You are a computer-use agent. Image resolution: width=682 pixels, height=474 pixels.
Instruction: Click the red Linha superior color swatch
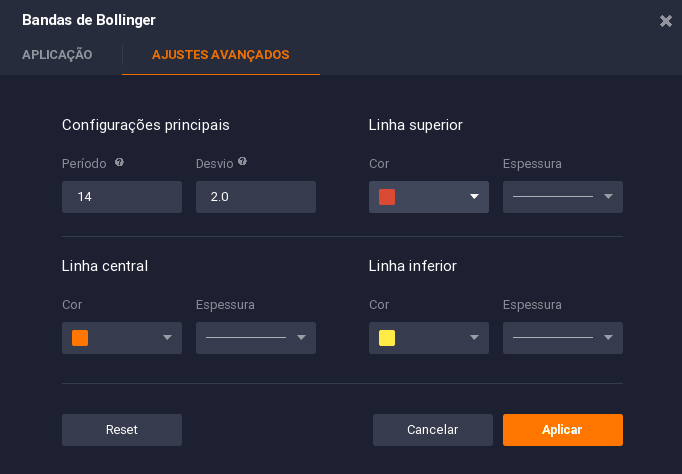(387, 197)
